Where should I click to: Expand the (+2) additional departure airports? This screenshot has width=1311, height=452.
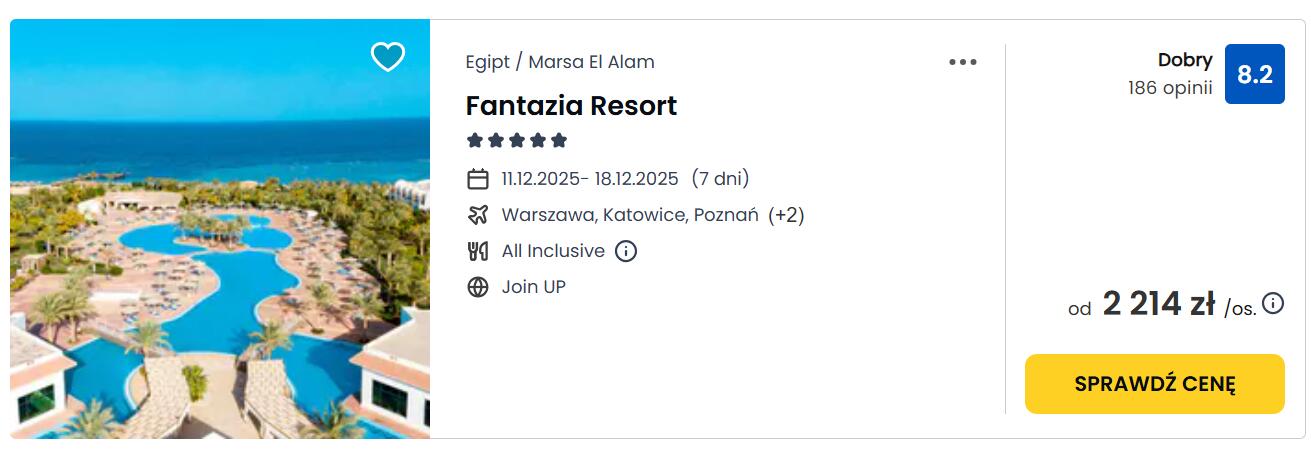click(786, 215)
